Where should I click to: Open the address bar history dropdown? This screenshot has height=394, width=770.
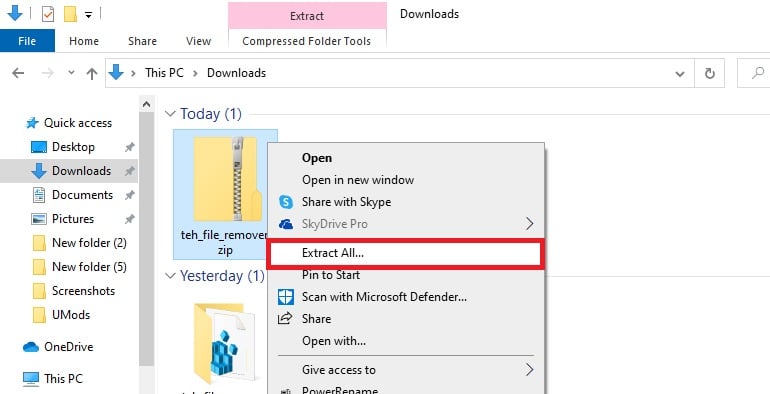[x=680, y=74]
